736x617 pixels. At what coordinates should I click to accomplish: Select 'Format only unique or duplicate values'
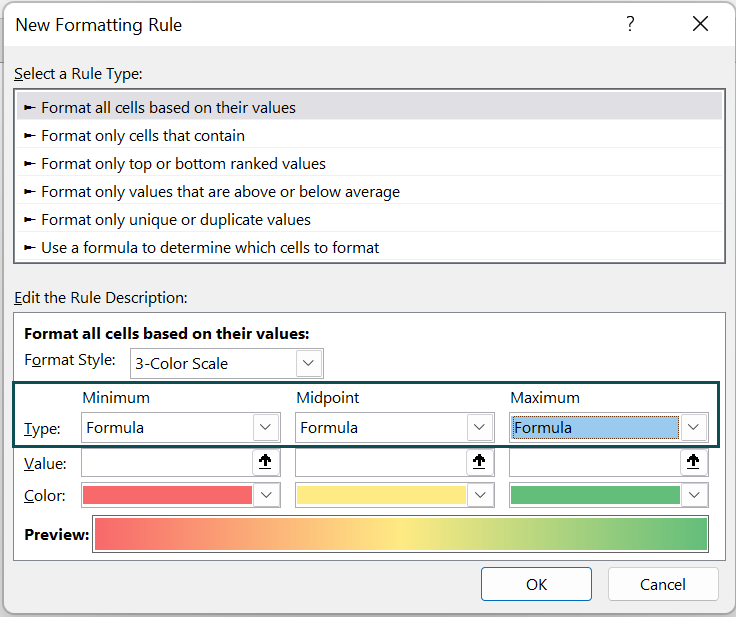click(369, 220)
